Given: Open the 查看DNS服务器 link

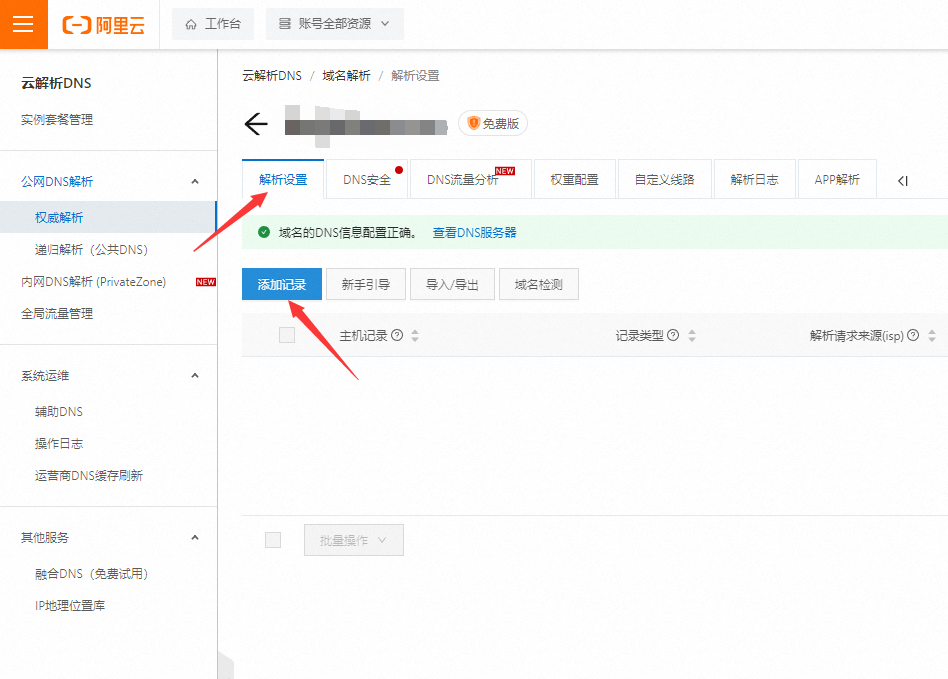Looking at the screenshot, I should coord(475,232).
